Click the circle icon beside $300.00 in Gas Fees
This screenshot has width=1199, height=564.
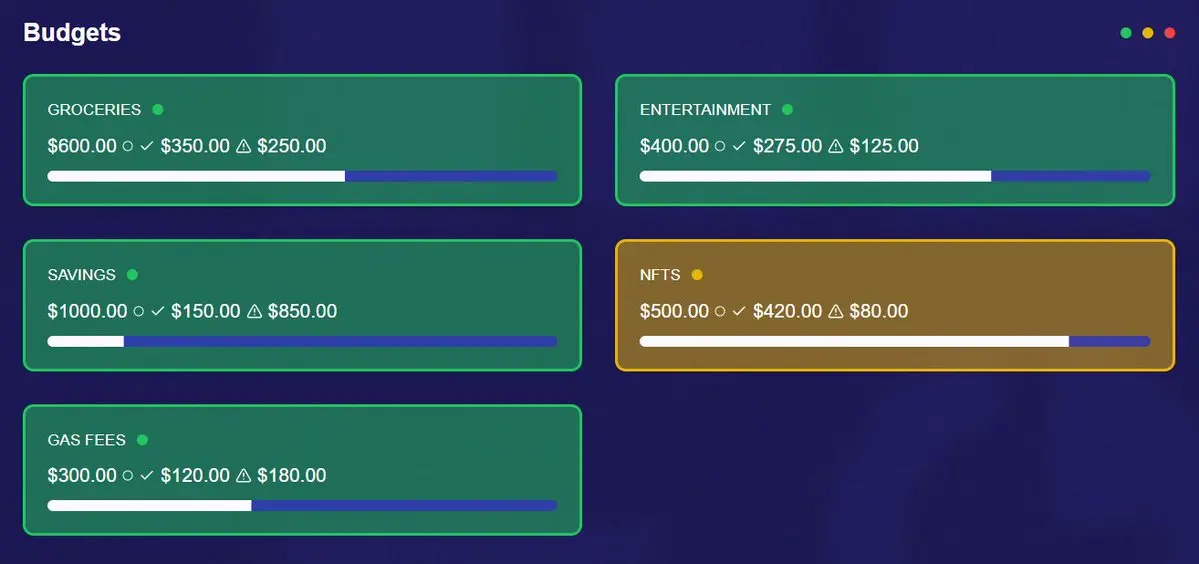pyautogui.click(x=128, y=475)
